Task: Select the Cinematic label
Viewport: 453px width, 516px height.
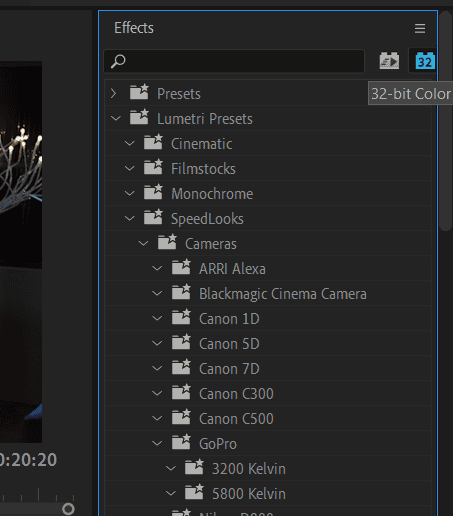Action: (x=202, y=144)
